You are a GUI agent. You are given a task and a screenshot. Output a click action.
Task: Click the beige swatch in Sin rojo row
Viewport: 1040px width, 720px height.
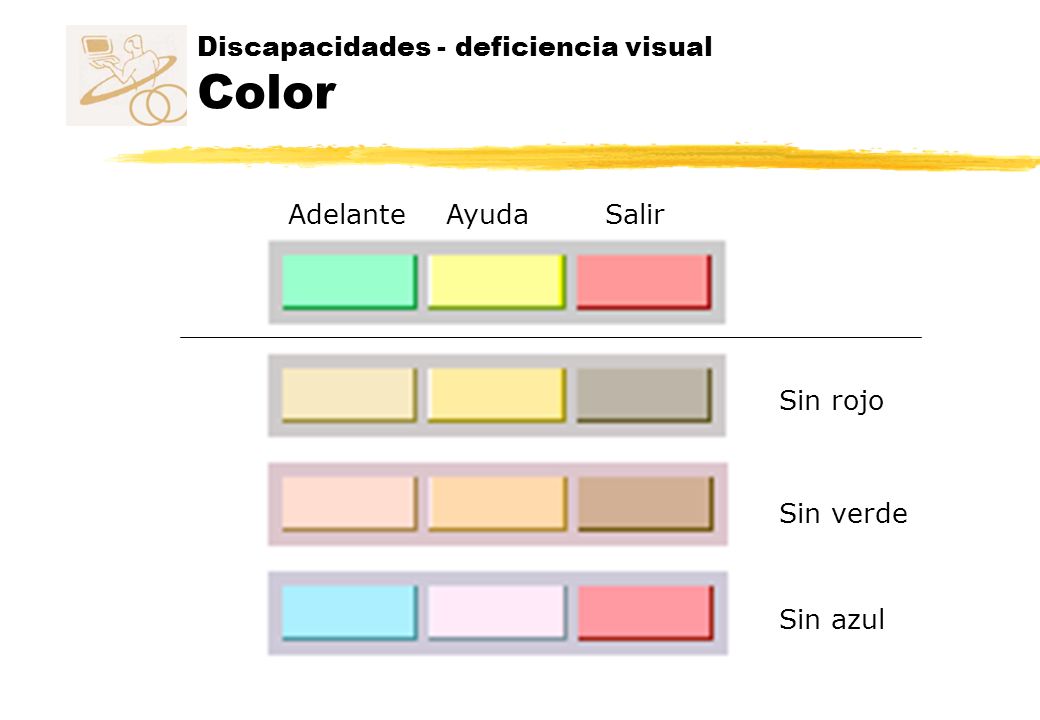pyautogui.click(x=350, y=395)
